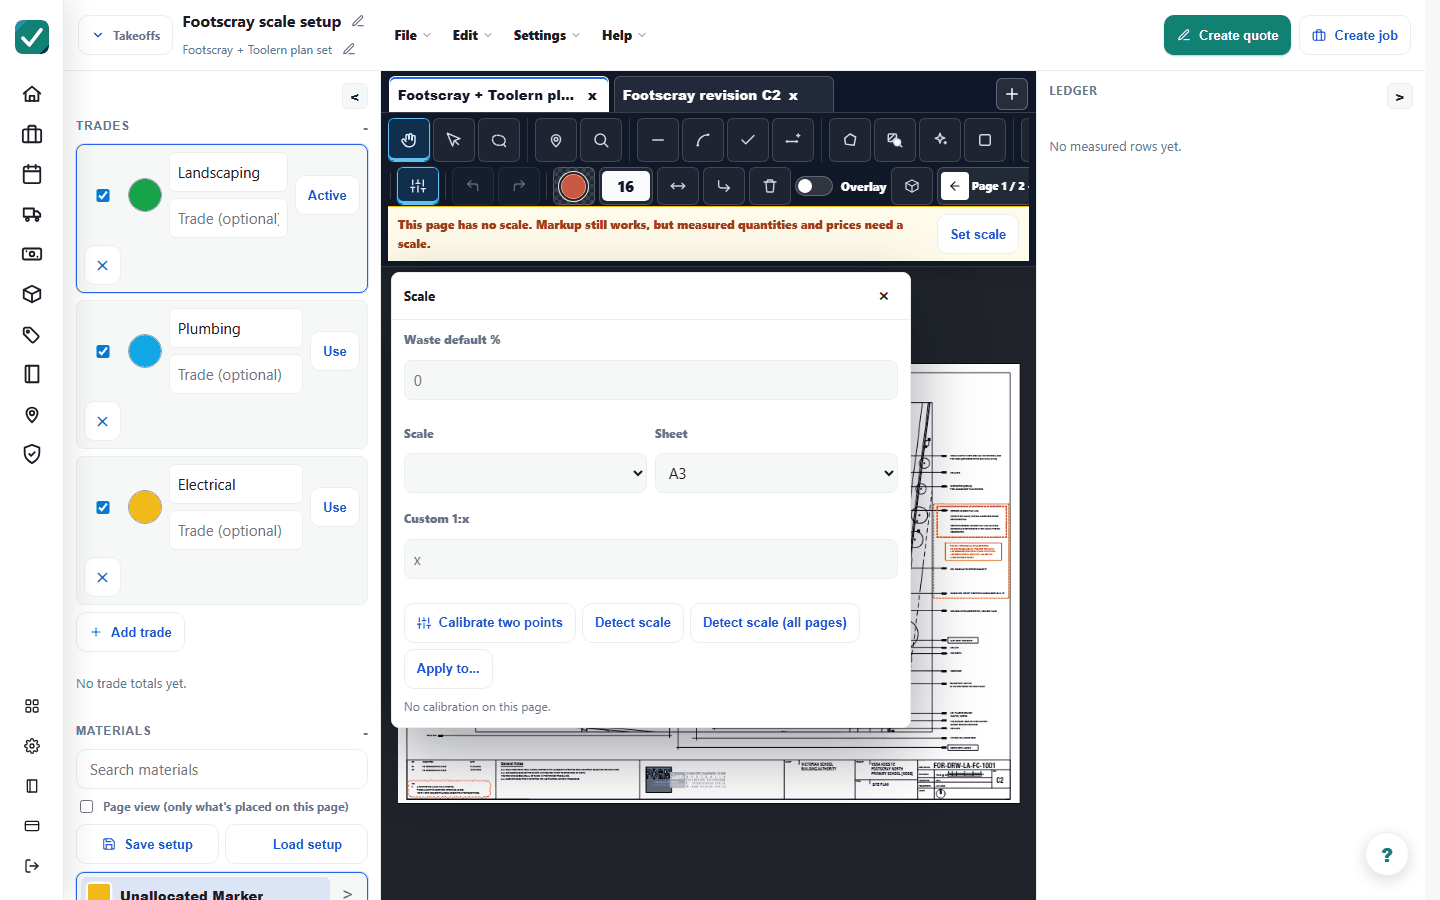This screenshot has width=1440, height=900.
Task: Activate the magnifier zoom tool
Action: [x=601, y=140]
